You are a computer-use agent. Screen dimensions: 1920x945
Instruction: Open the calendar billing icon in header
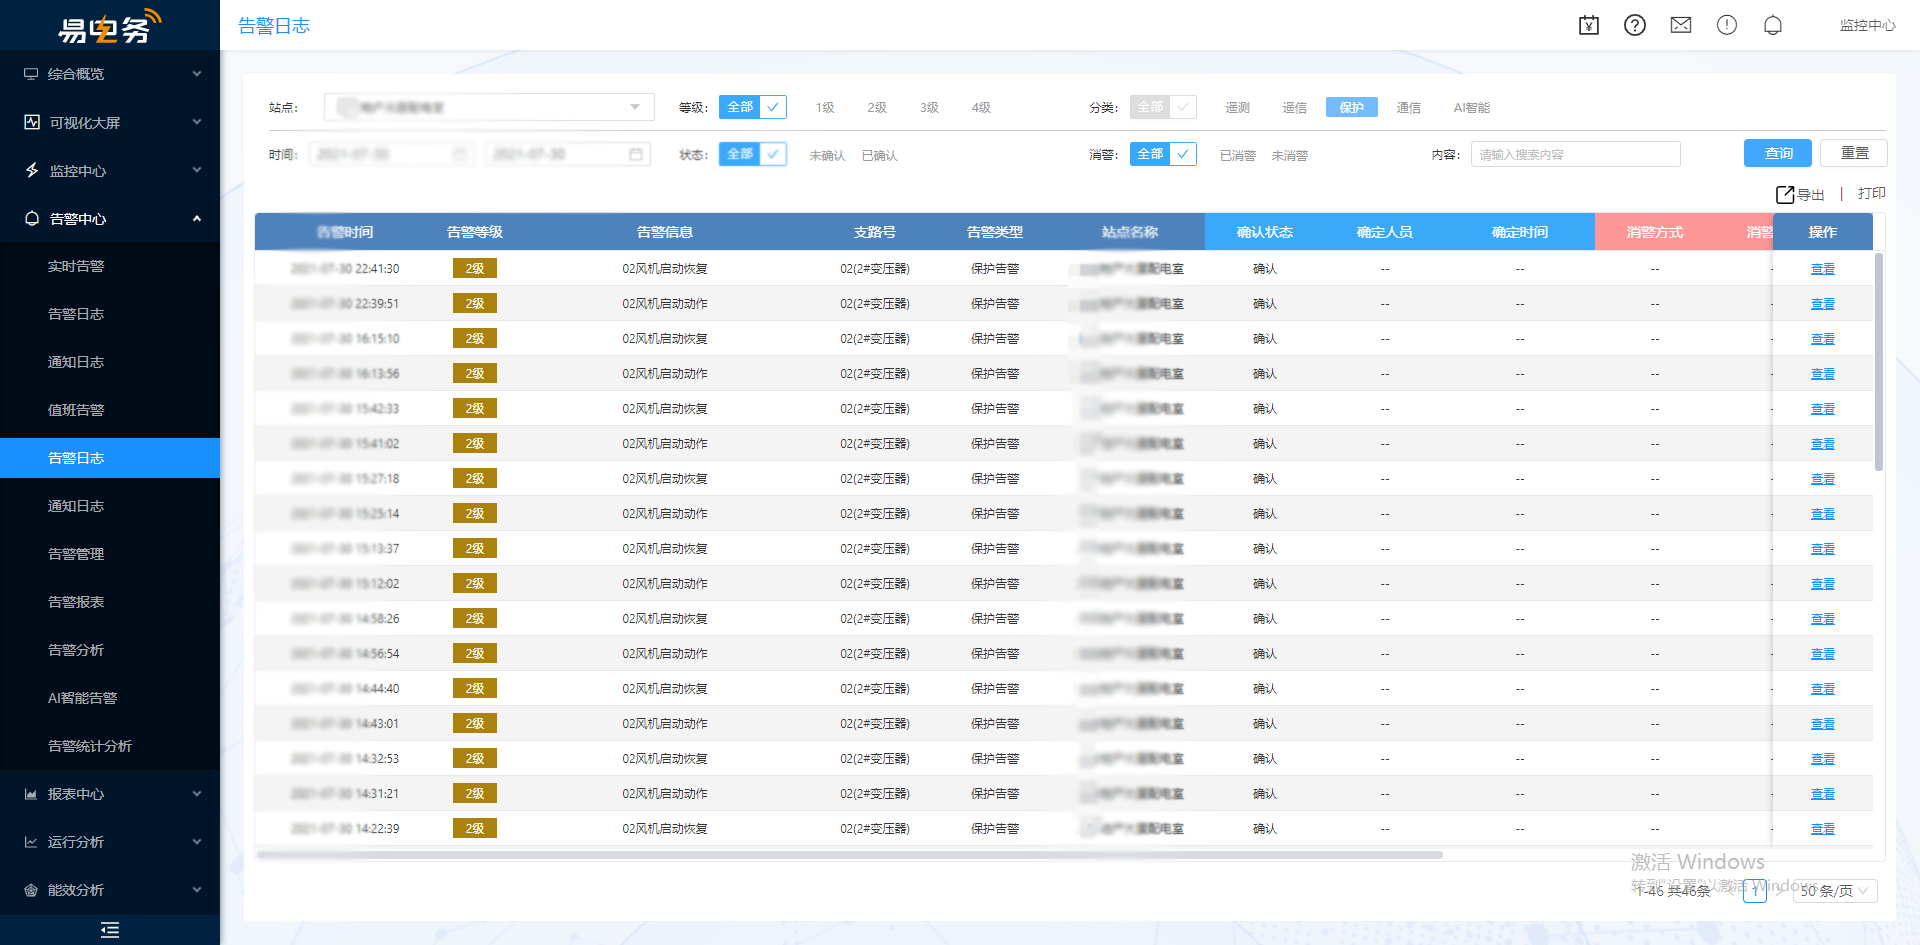[x=1588, y=25]
